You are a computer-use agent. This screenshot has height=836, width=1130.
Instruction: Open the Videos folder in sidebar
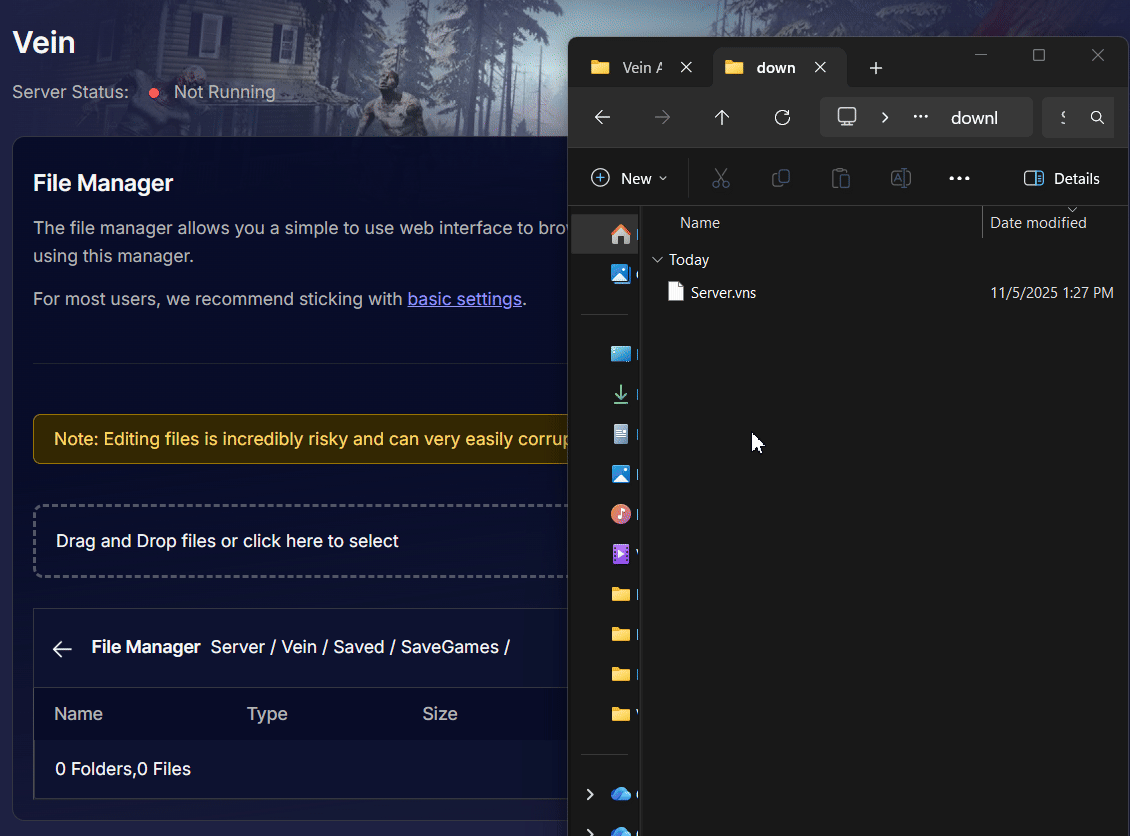pos(620,553)
